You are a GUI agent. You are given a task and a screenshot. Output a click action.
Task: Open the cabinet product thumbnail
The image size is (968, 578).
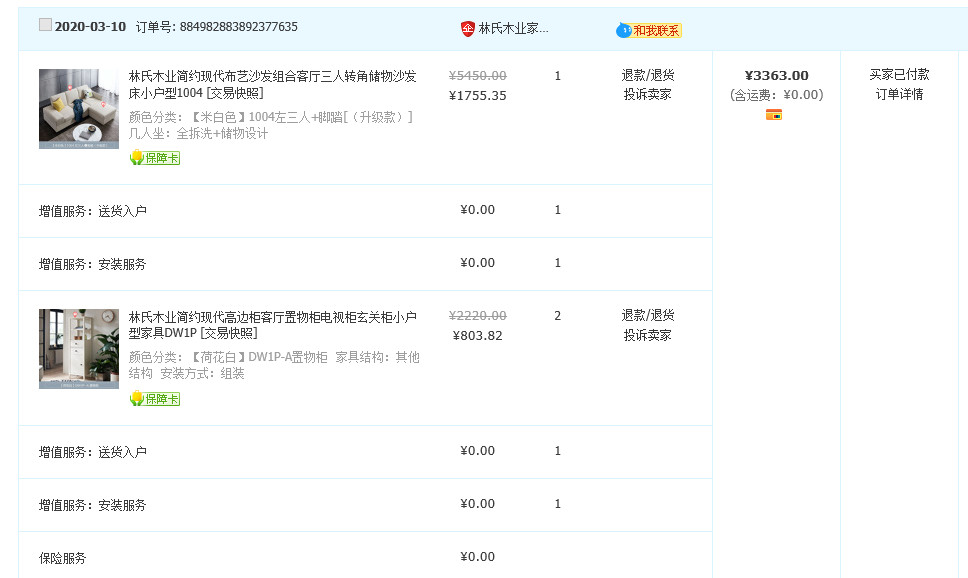coord(79,349)
